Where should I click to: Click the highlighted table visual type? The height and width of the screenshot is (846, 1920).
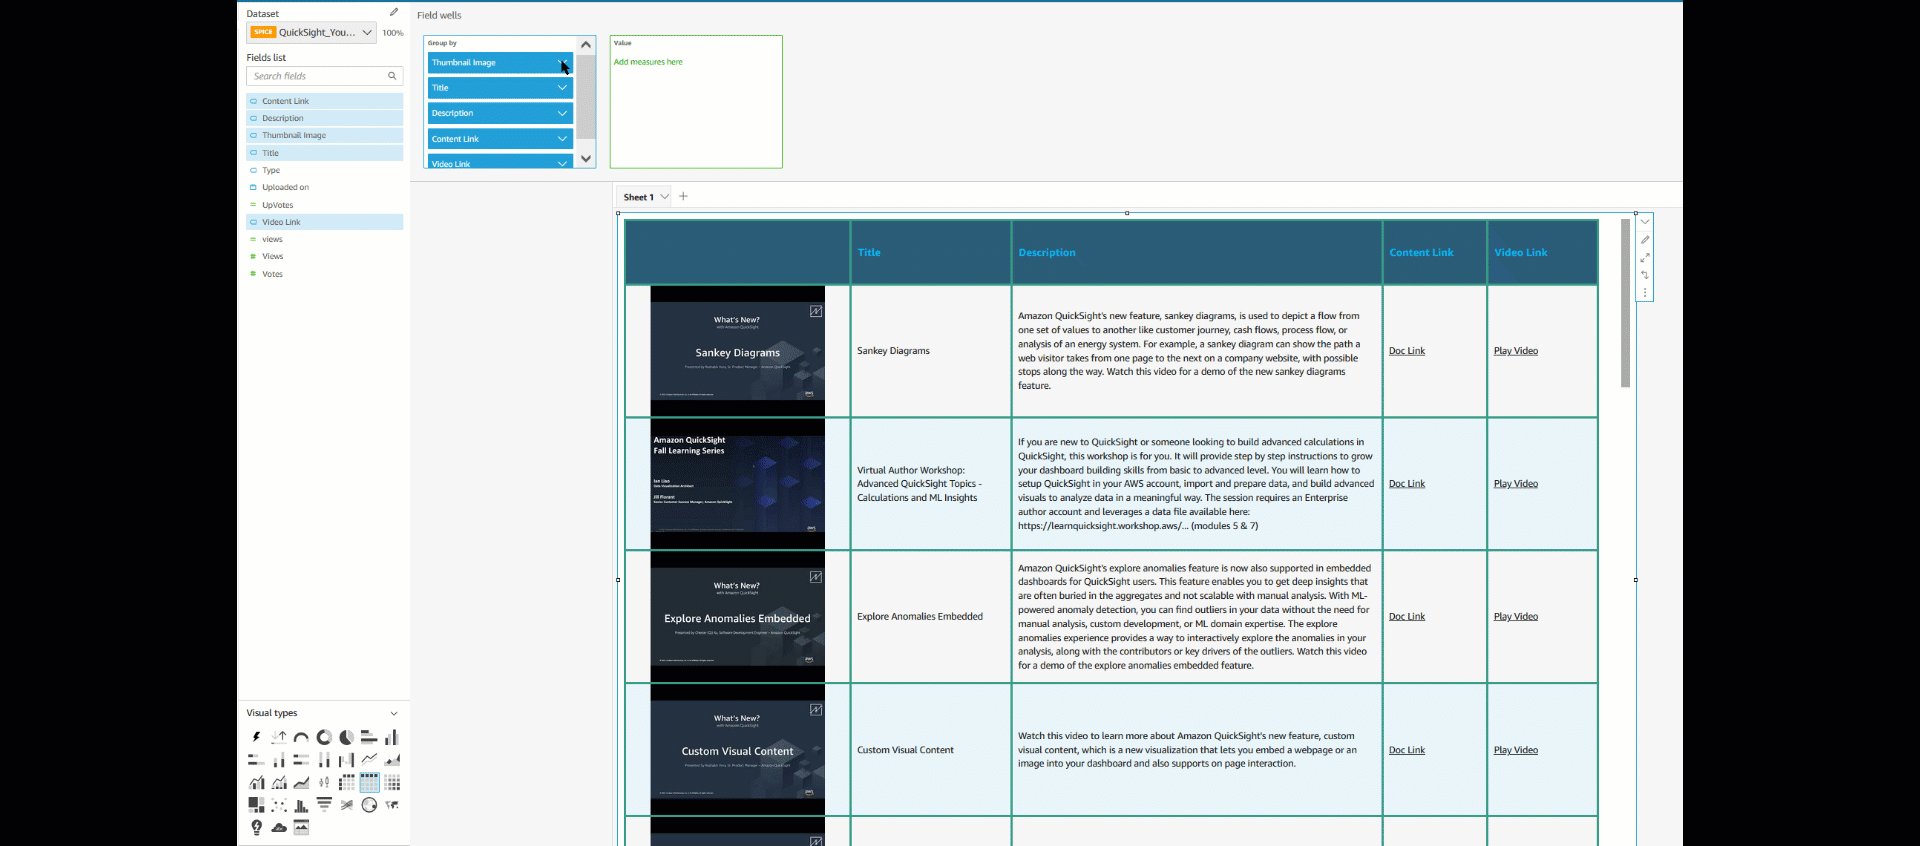(x=369, y=782)
